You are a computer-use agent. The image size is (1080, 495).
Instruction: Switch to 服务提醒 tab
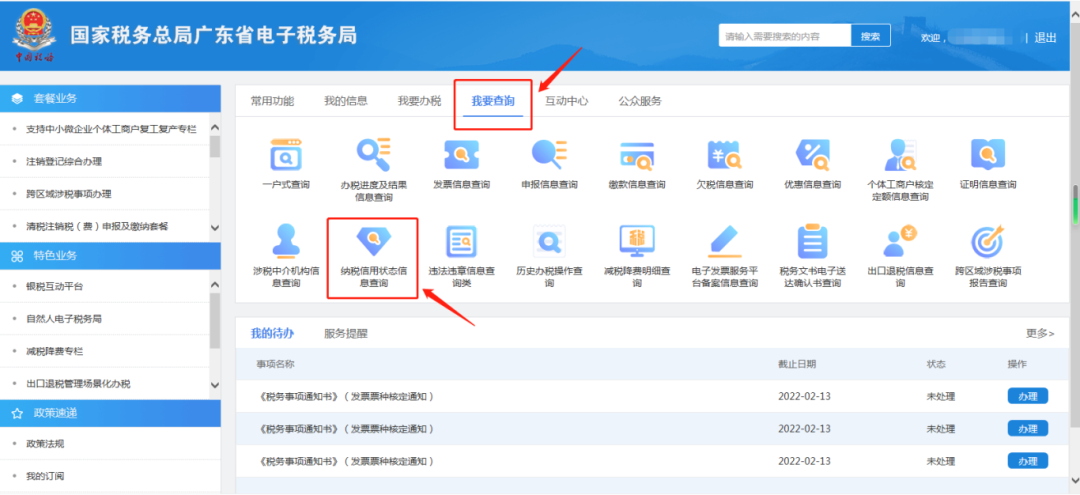coord(346,334)
